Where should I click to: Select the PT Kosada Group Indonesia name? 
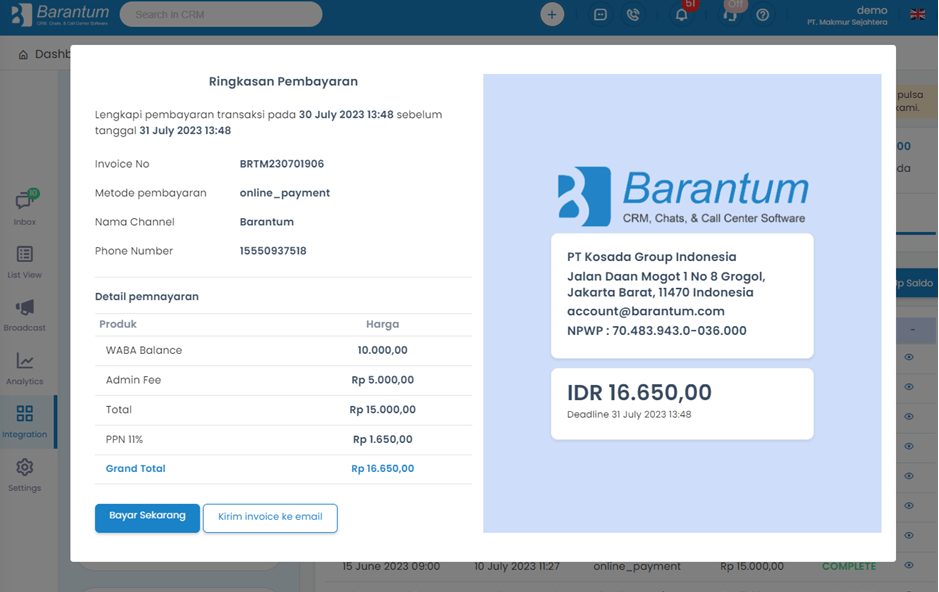coord(652,257)
